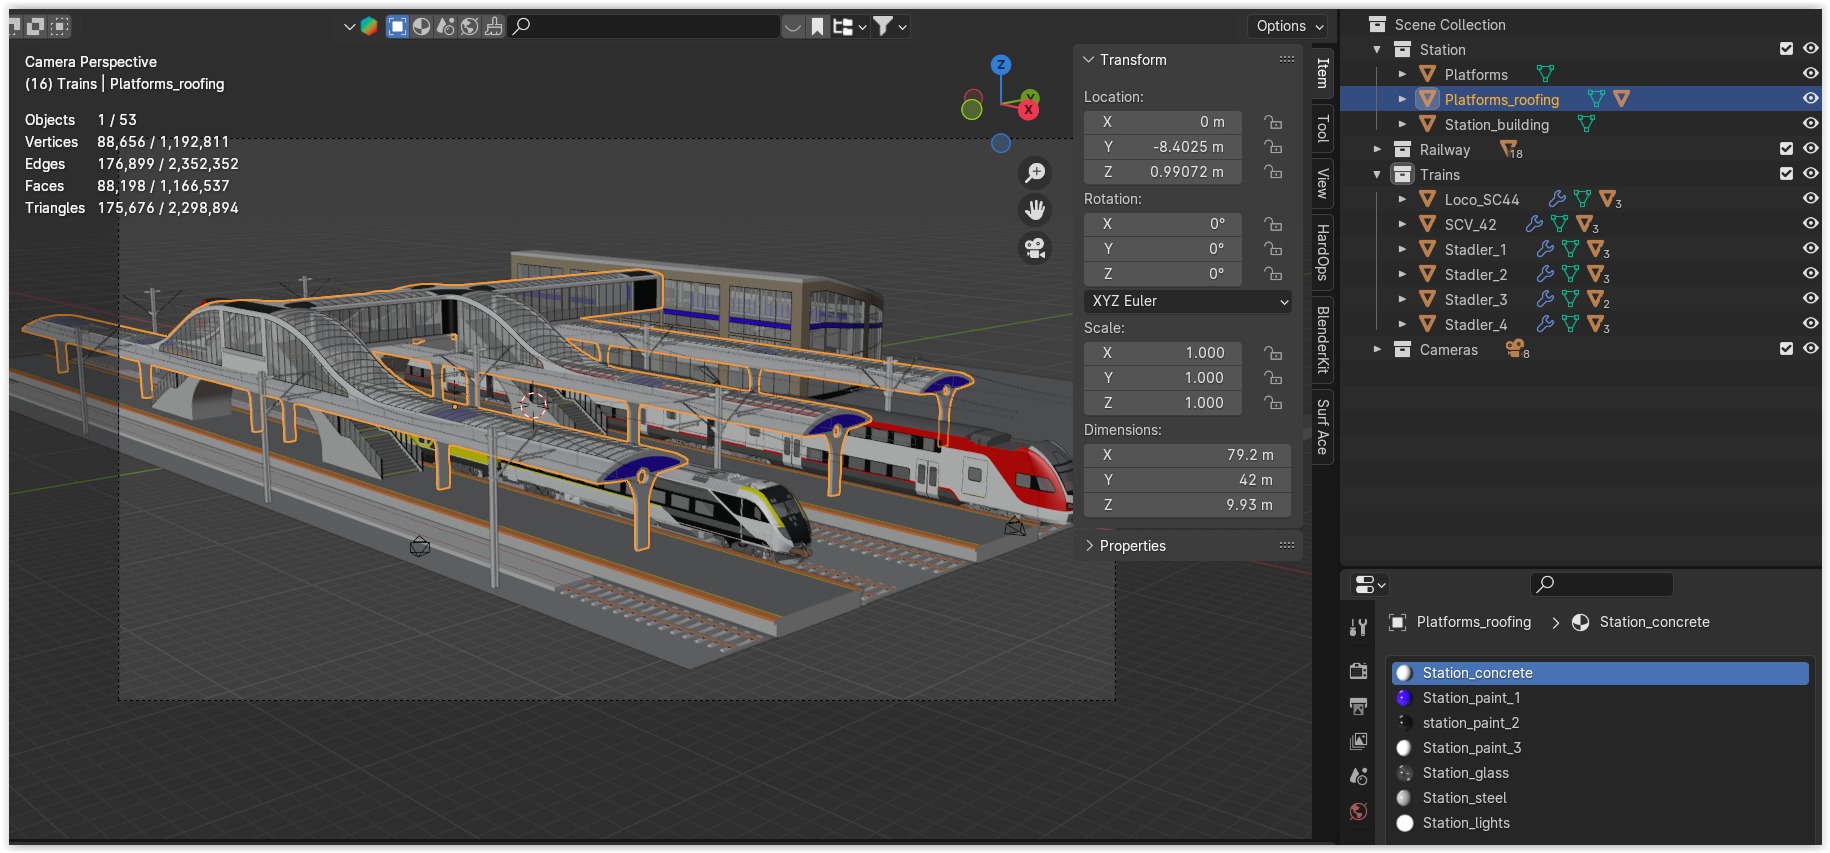
Task: Uncheck the Station collection exclude checkbox
Action: pos(1786,49)
